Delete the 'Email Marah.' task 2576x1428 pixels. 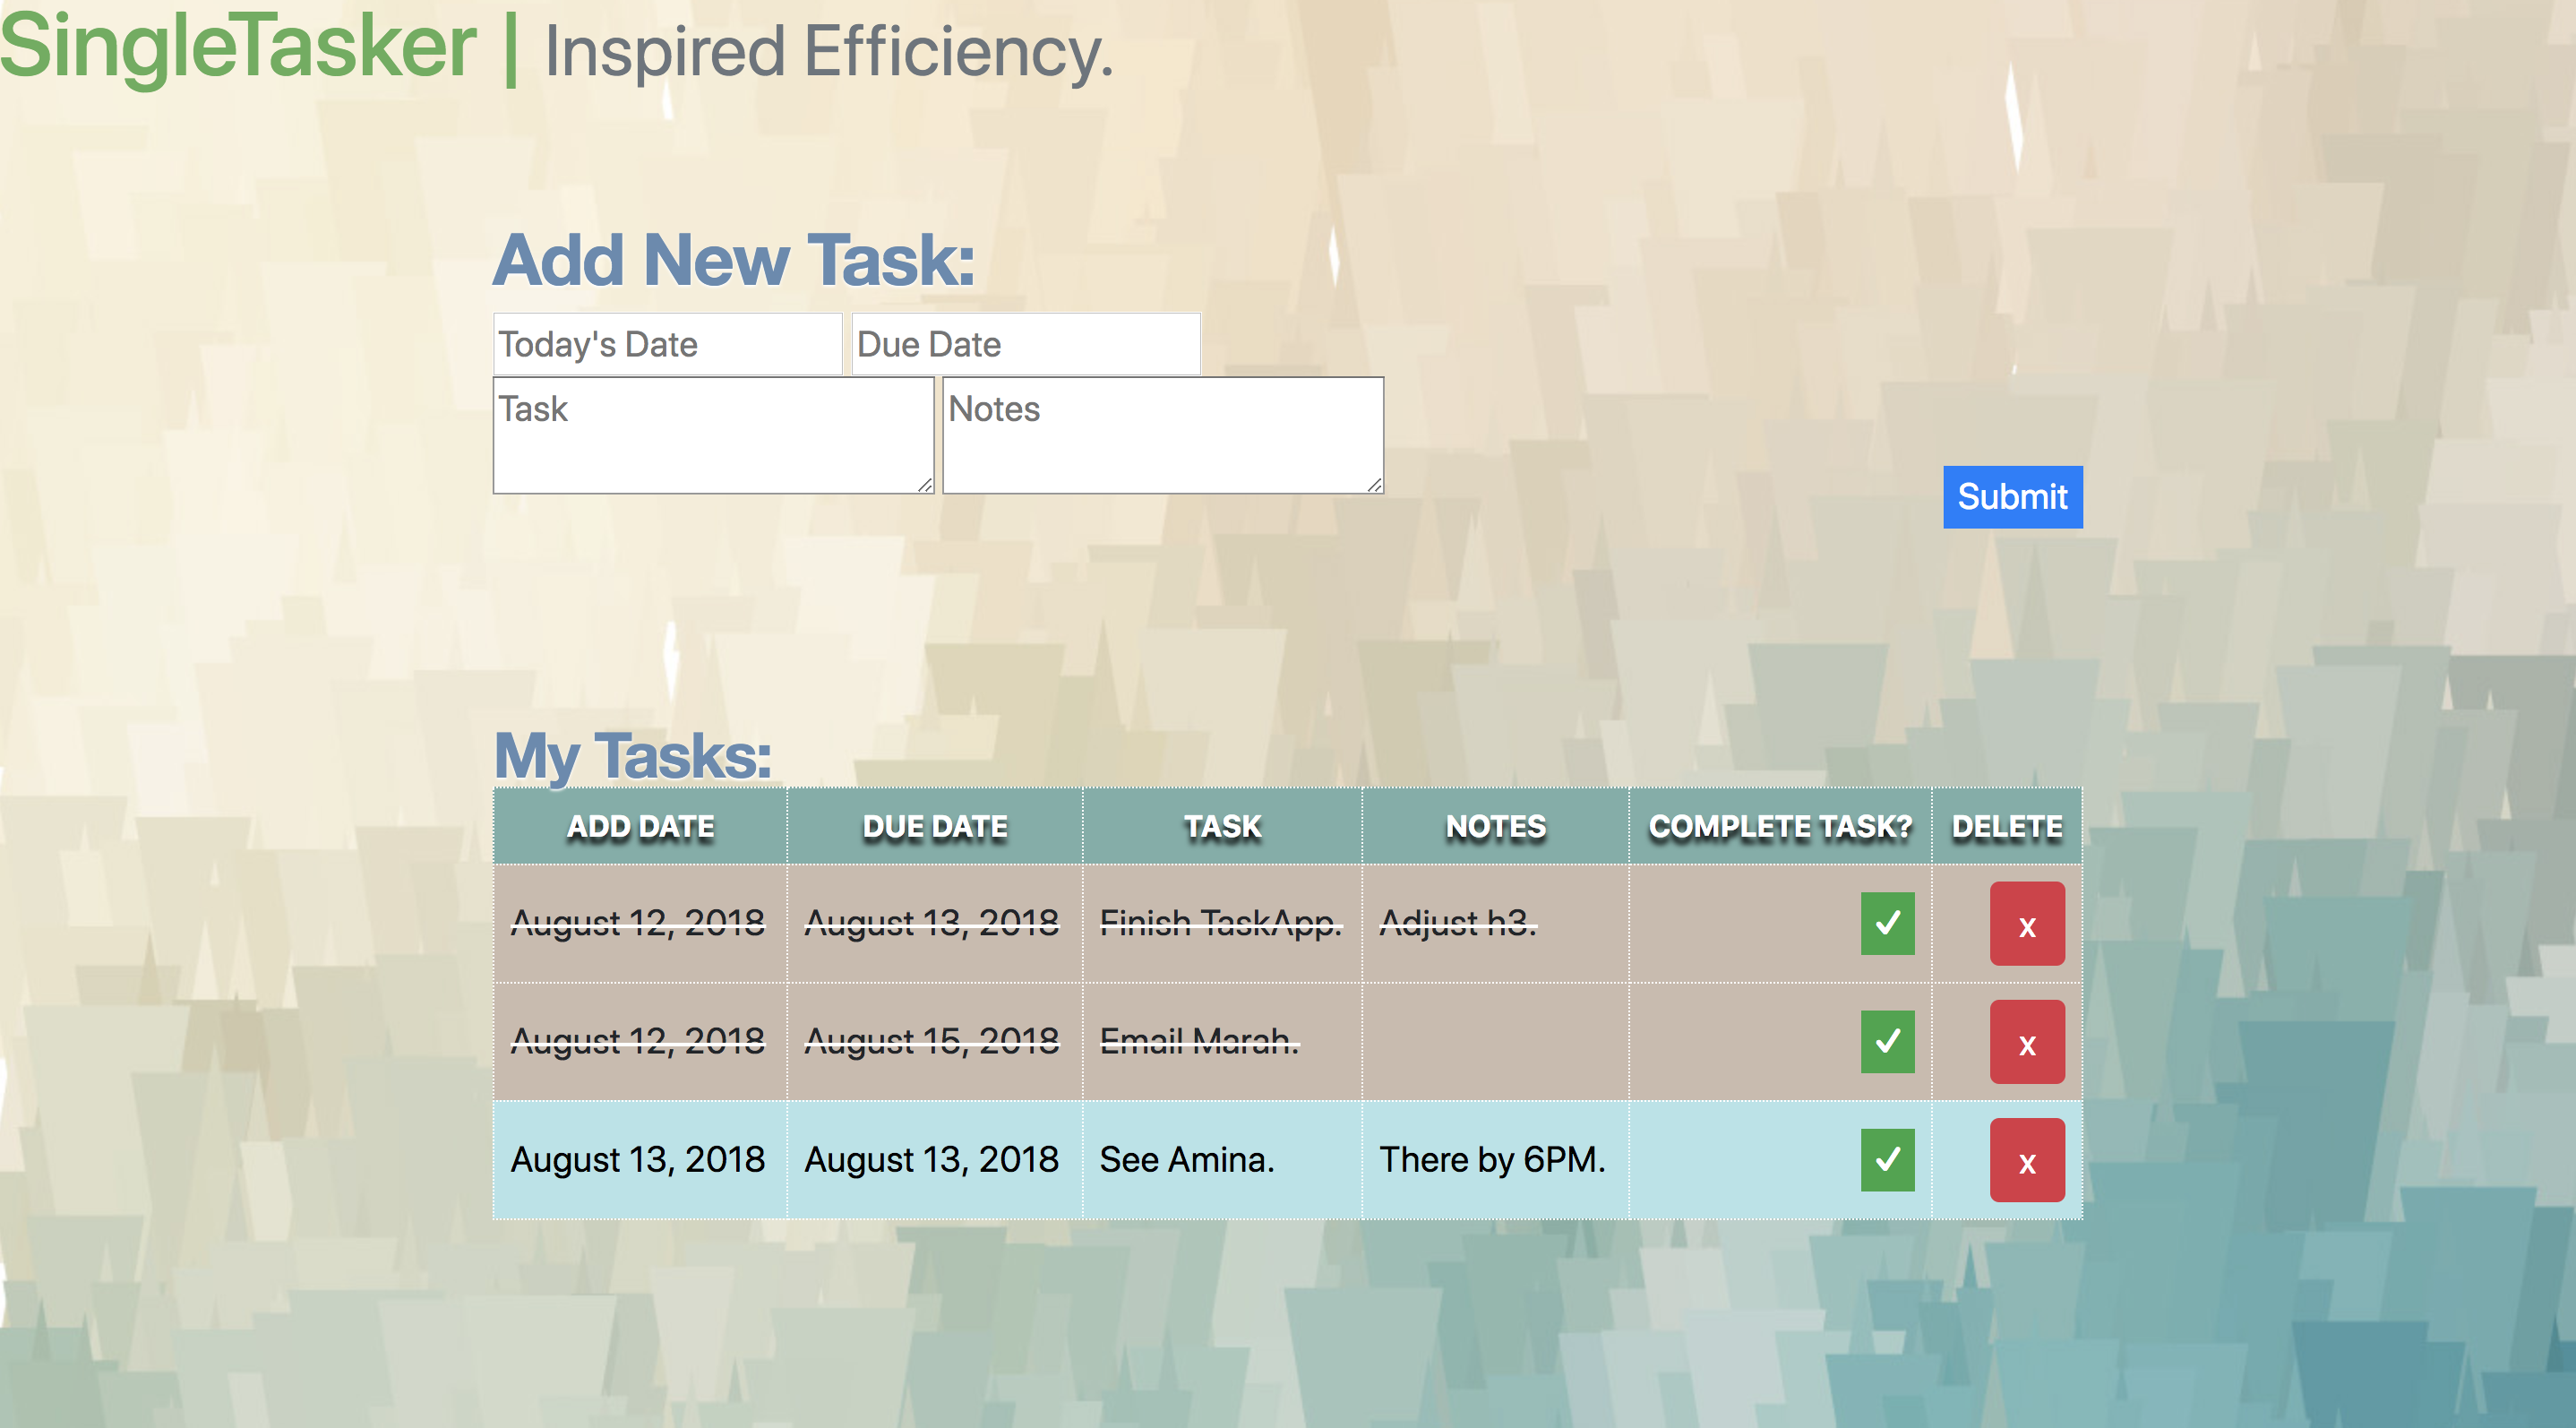pos(2027,1041)
